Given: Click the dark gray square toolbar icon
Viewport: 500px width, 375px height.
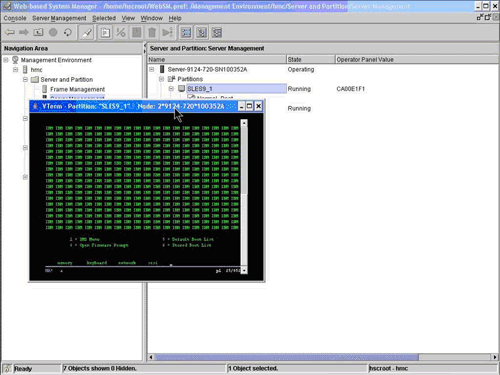Looking at the screenshot, I should coord(136,33).
